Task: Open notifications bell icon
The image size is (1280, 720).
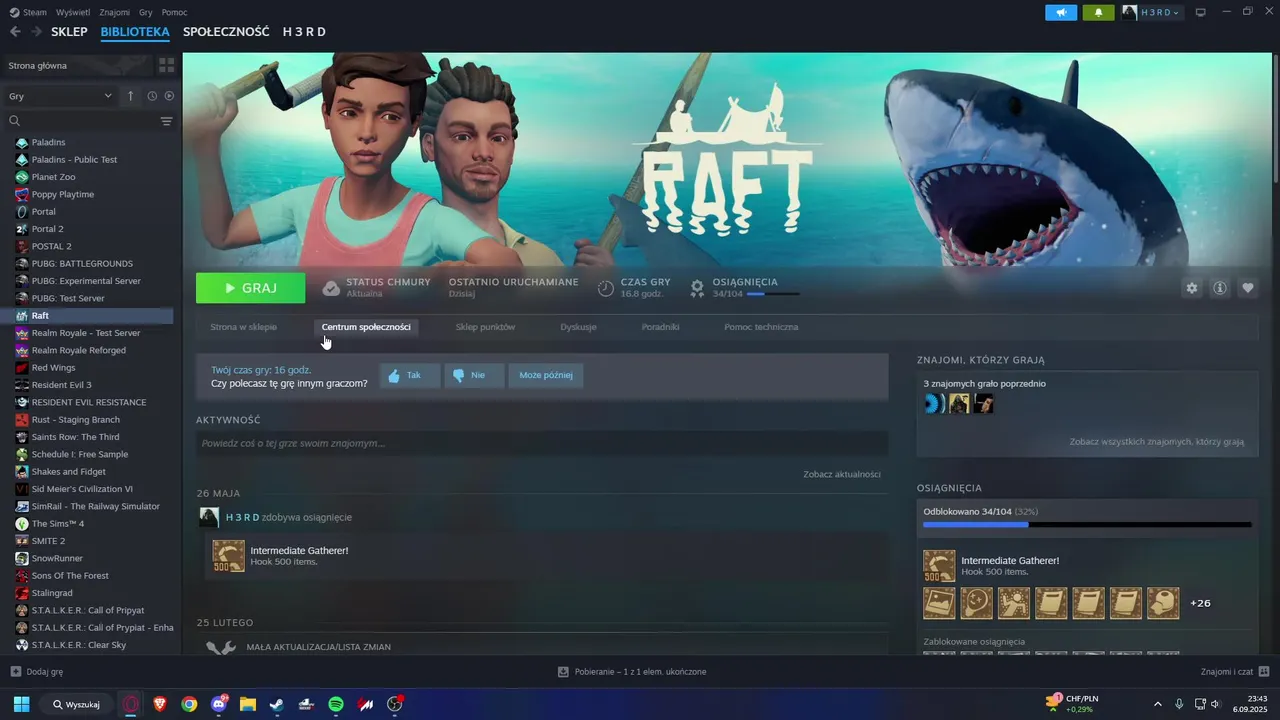Action: point(1098,12)
